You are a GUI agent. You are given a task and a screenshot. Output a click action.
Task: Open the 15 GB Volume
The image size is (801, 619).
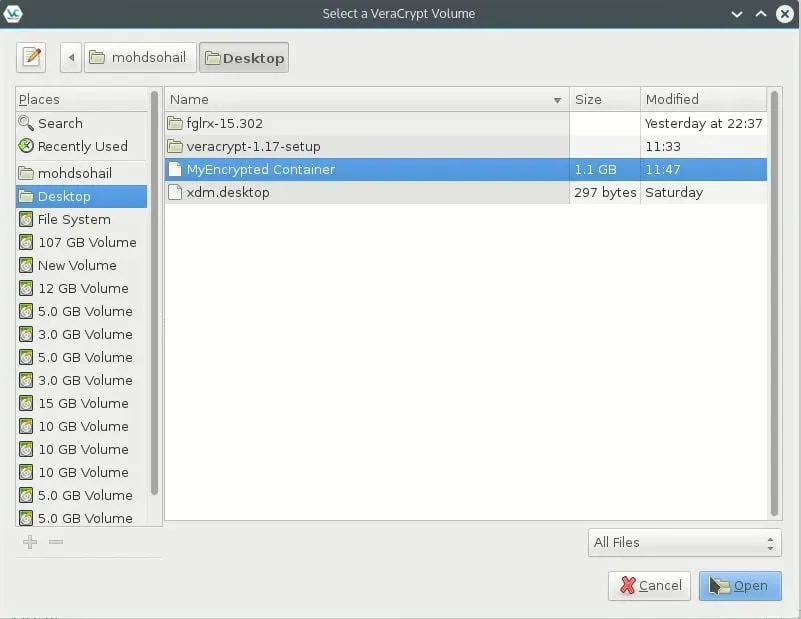click(82, 403)
